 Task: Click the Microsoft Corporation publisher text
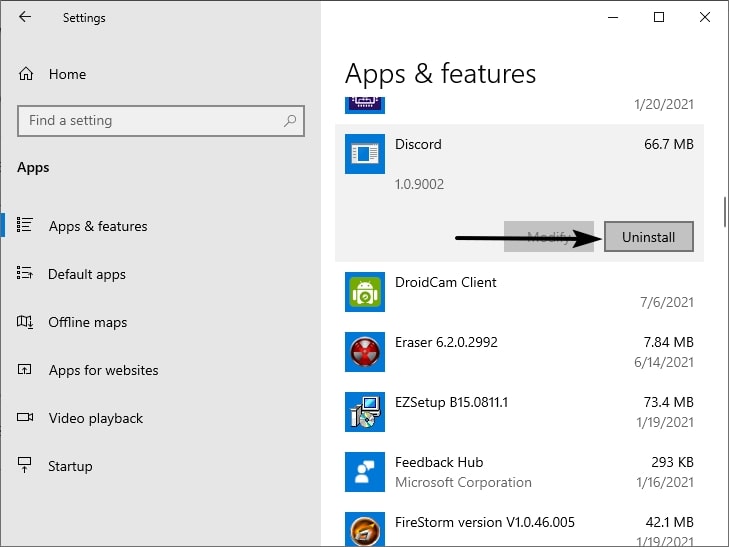463,482
